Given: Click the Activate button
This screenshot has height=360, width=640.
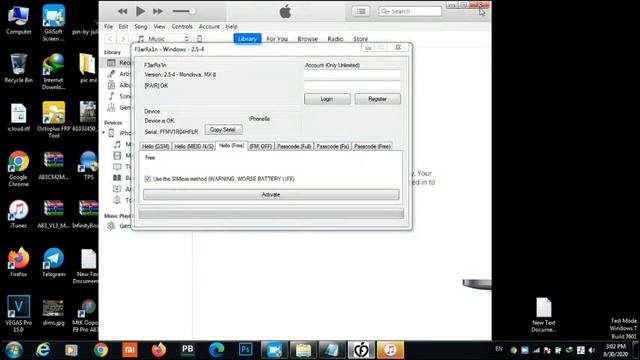Looking at the screenshot, I should 271,194.
